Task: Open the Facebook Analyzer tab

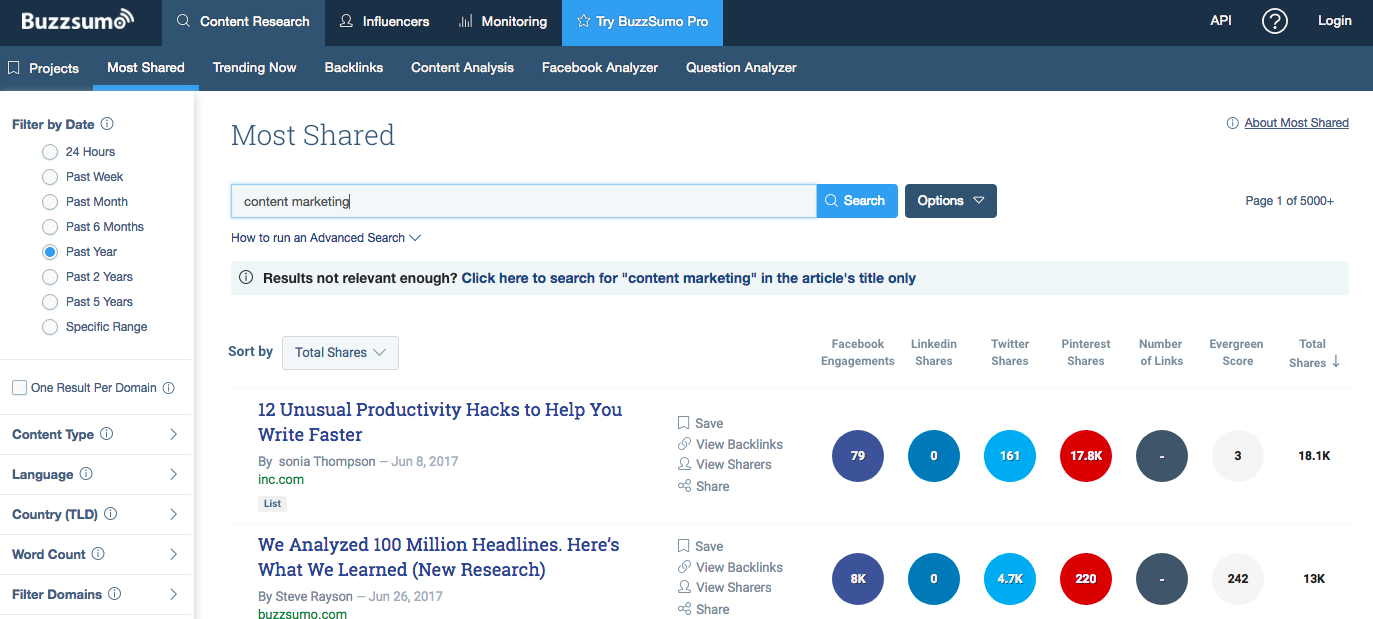Action: pyautogui.click(x=600, y=68)
